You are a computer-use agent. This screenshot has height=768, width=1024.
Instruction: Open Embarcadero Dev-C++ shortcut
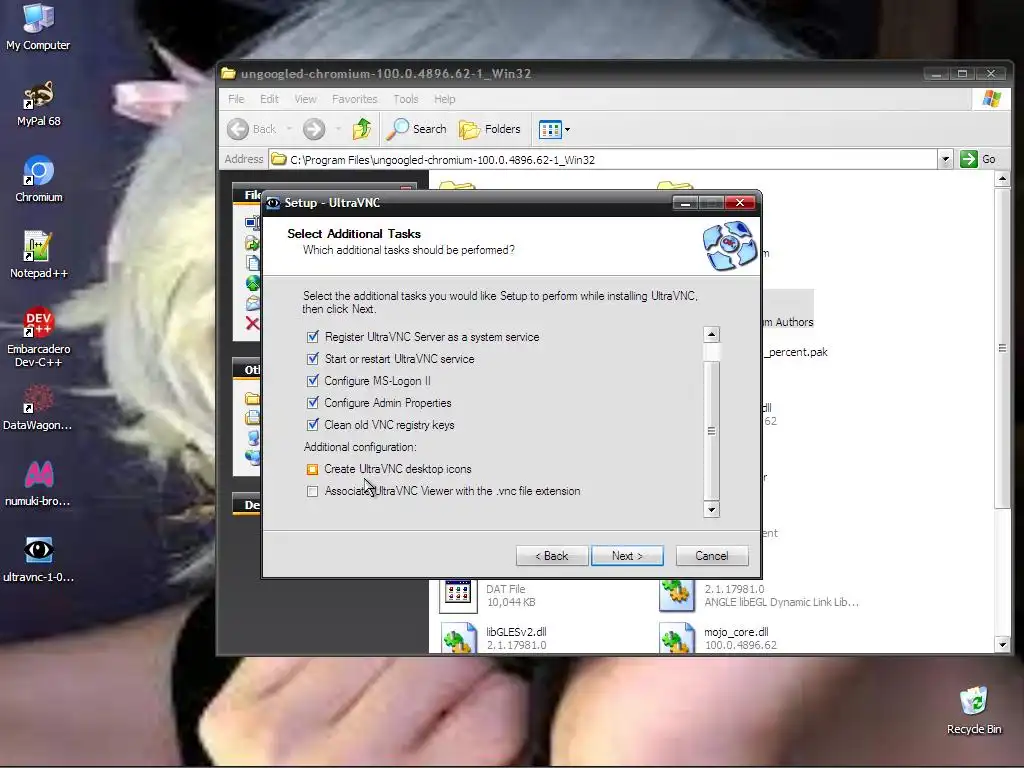39,338
